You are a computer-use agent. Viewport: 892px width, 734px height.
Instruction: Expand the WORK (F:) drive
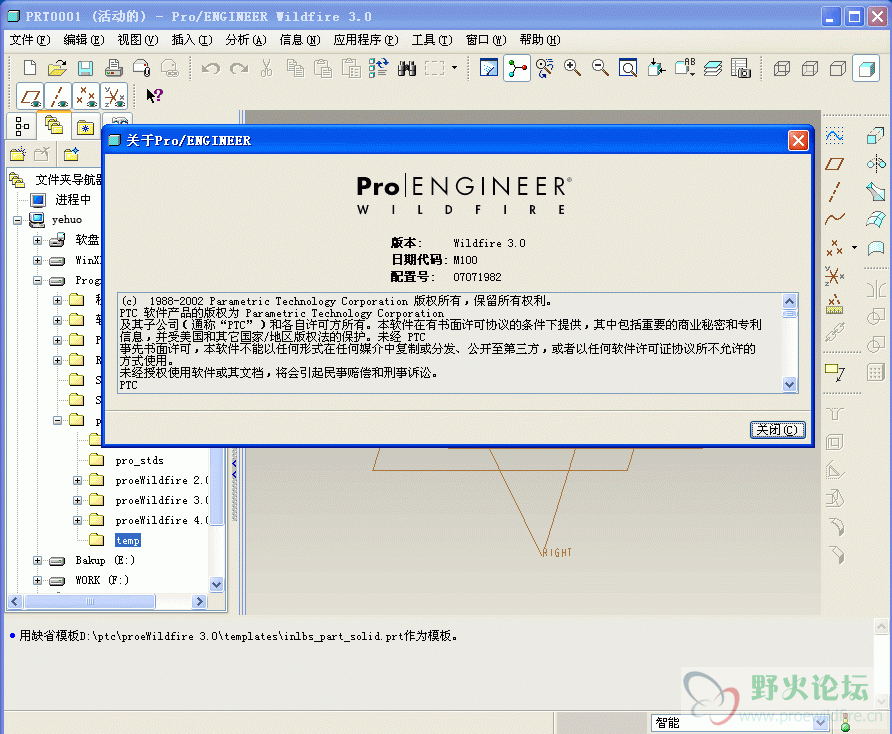pos(38,580)
